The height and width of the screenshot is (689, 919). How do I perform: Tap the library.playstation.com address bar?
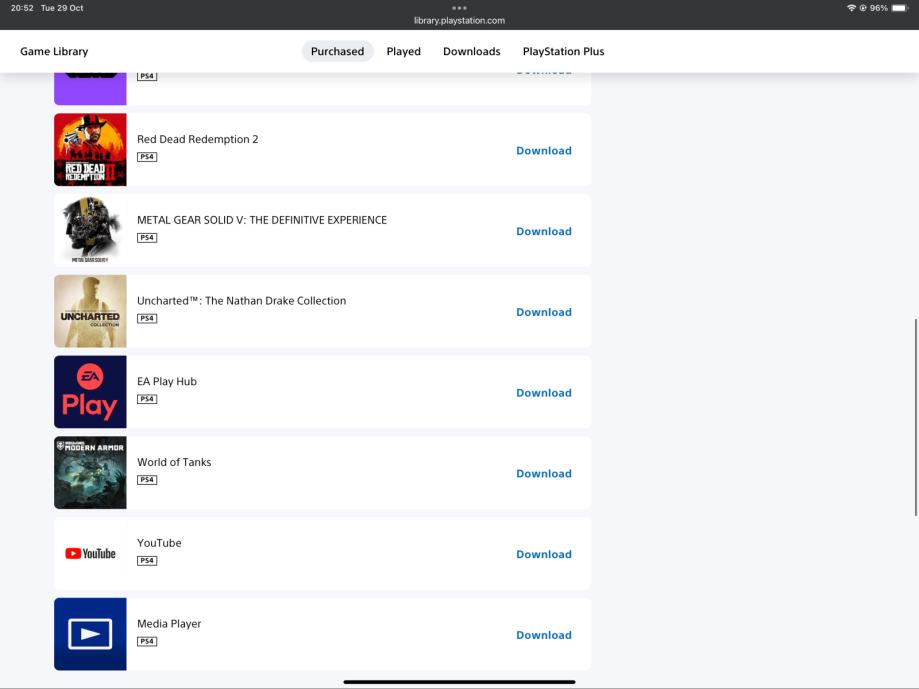459,21
